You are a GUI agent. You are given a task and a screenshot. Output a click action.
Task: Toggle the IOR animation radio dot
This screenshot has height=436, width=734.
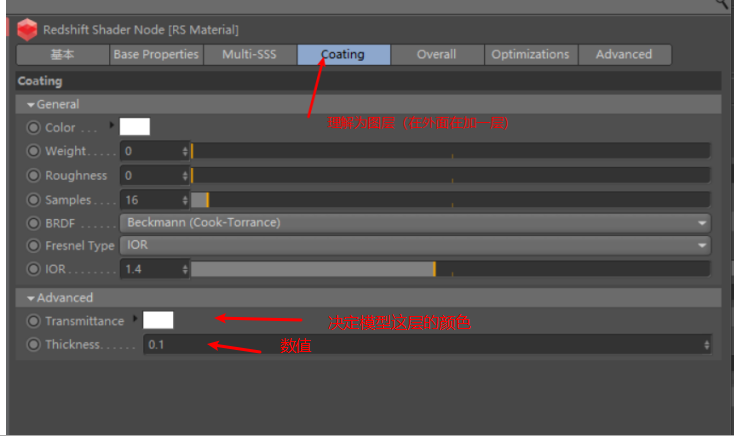coord(33,269)
